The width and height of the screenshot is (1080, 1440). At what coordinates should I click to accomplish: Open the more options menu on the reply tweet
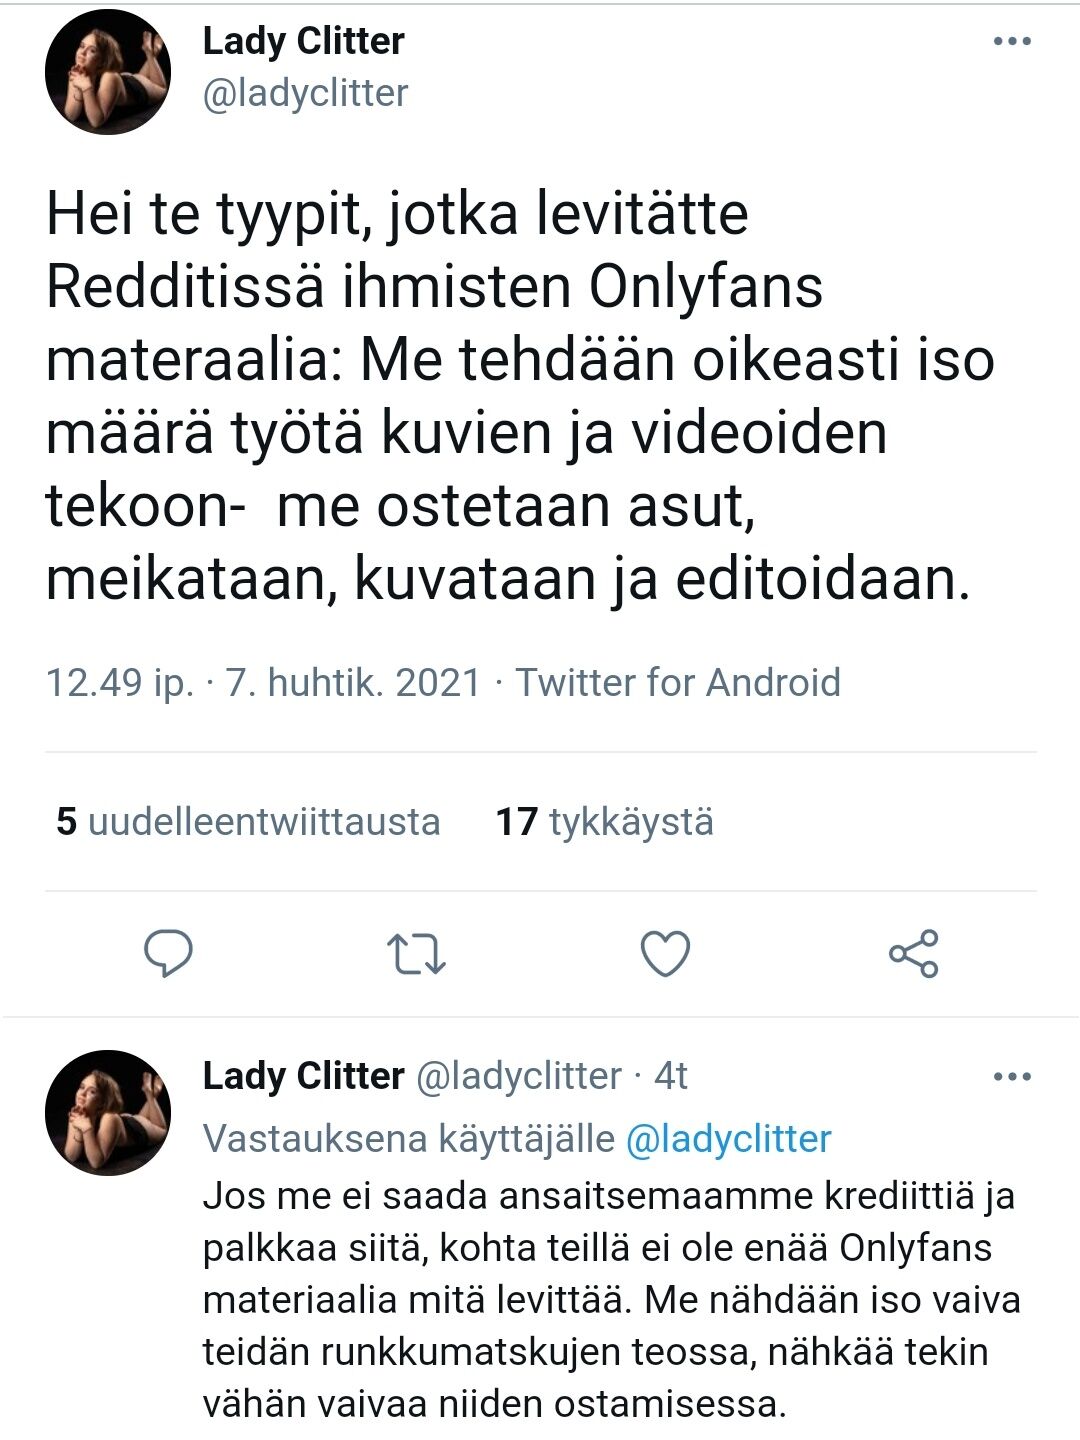1014,1075
